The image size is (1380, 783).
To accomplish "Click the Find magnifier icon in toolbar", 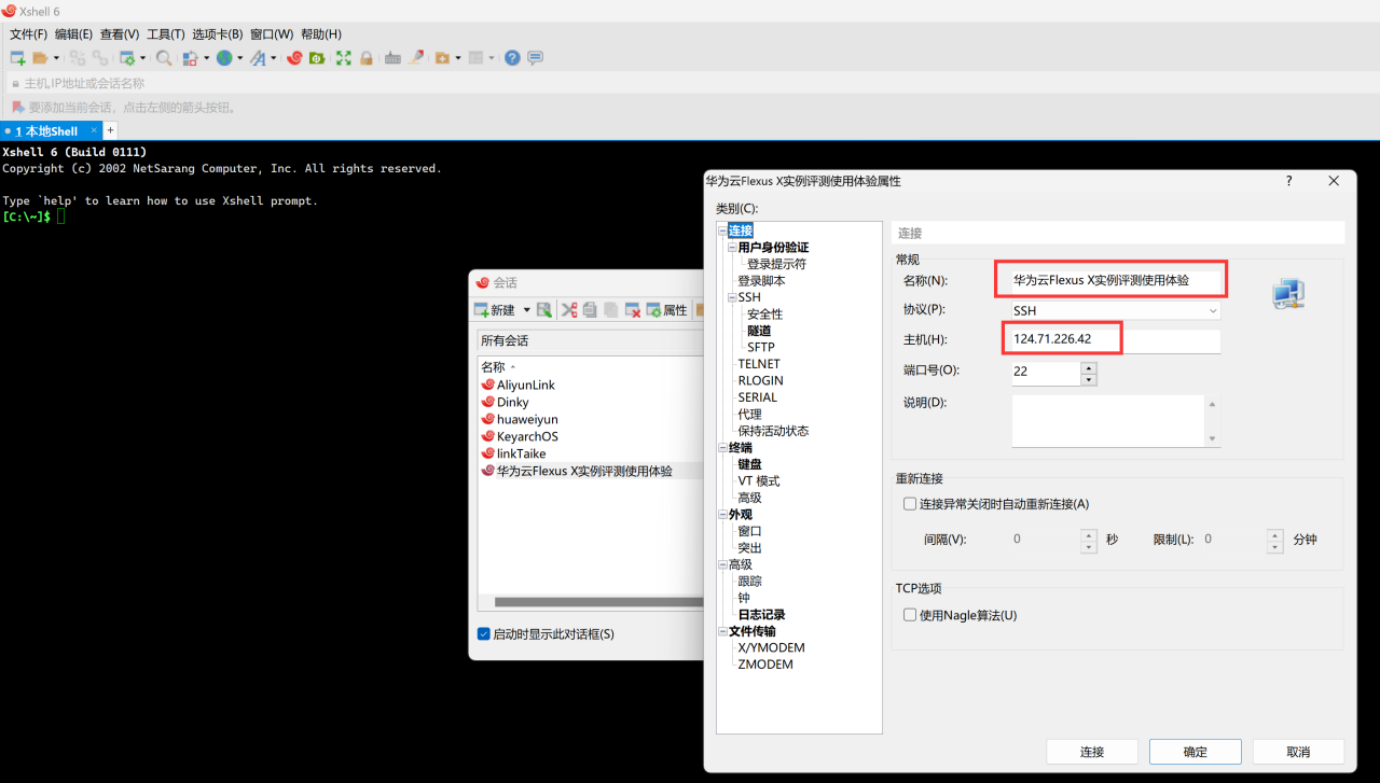I will pyautogui.click(x=164, y=58).
